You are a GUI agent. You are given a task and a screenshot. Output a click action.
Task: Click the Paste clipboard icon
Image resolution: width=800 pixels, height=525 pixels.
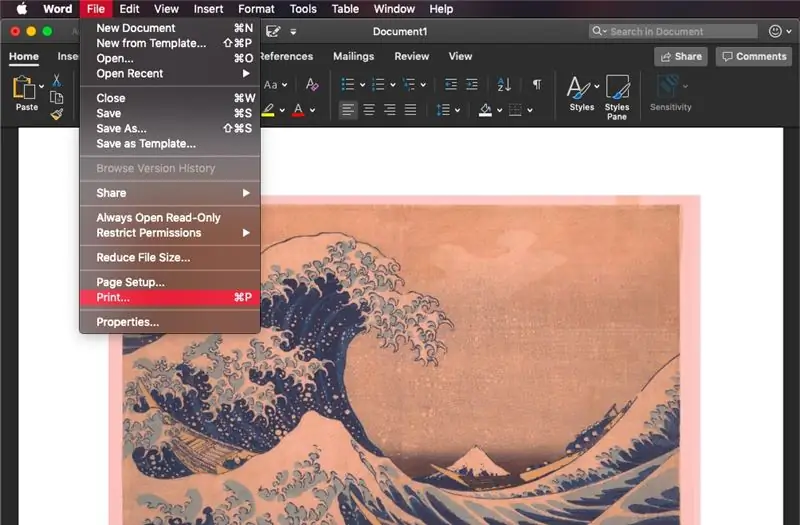click(x=23, y=87)
